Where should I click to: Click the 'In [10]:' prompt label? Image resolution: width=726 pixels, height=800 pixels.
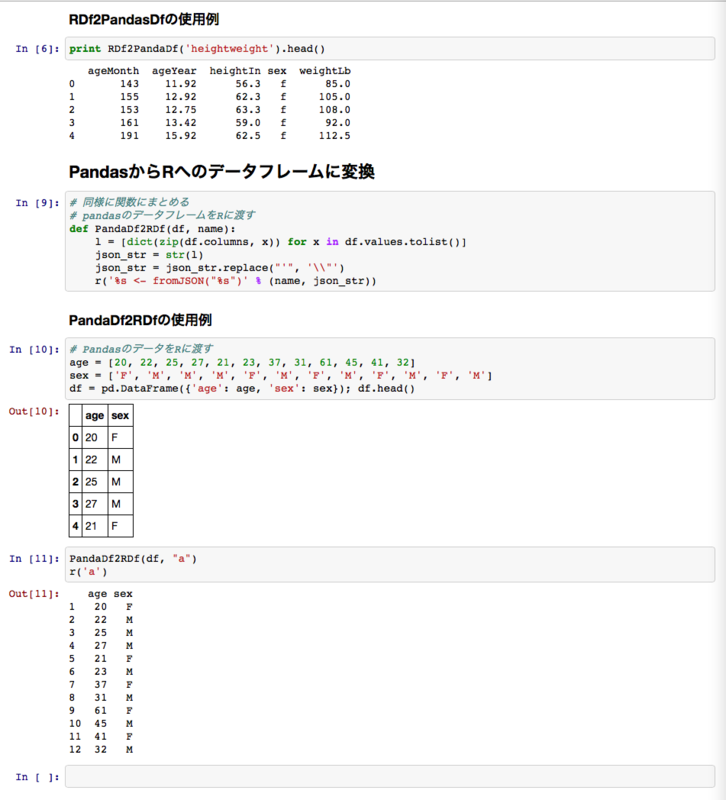[34, 349]
